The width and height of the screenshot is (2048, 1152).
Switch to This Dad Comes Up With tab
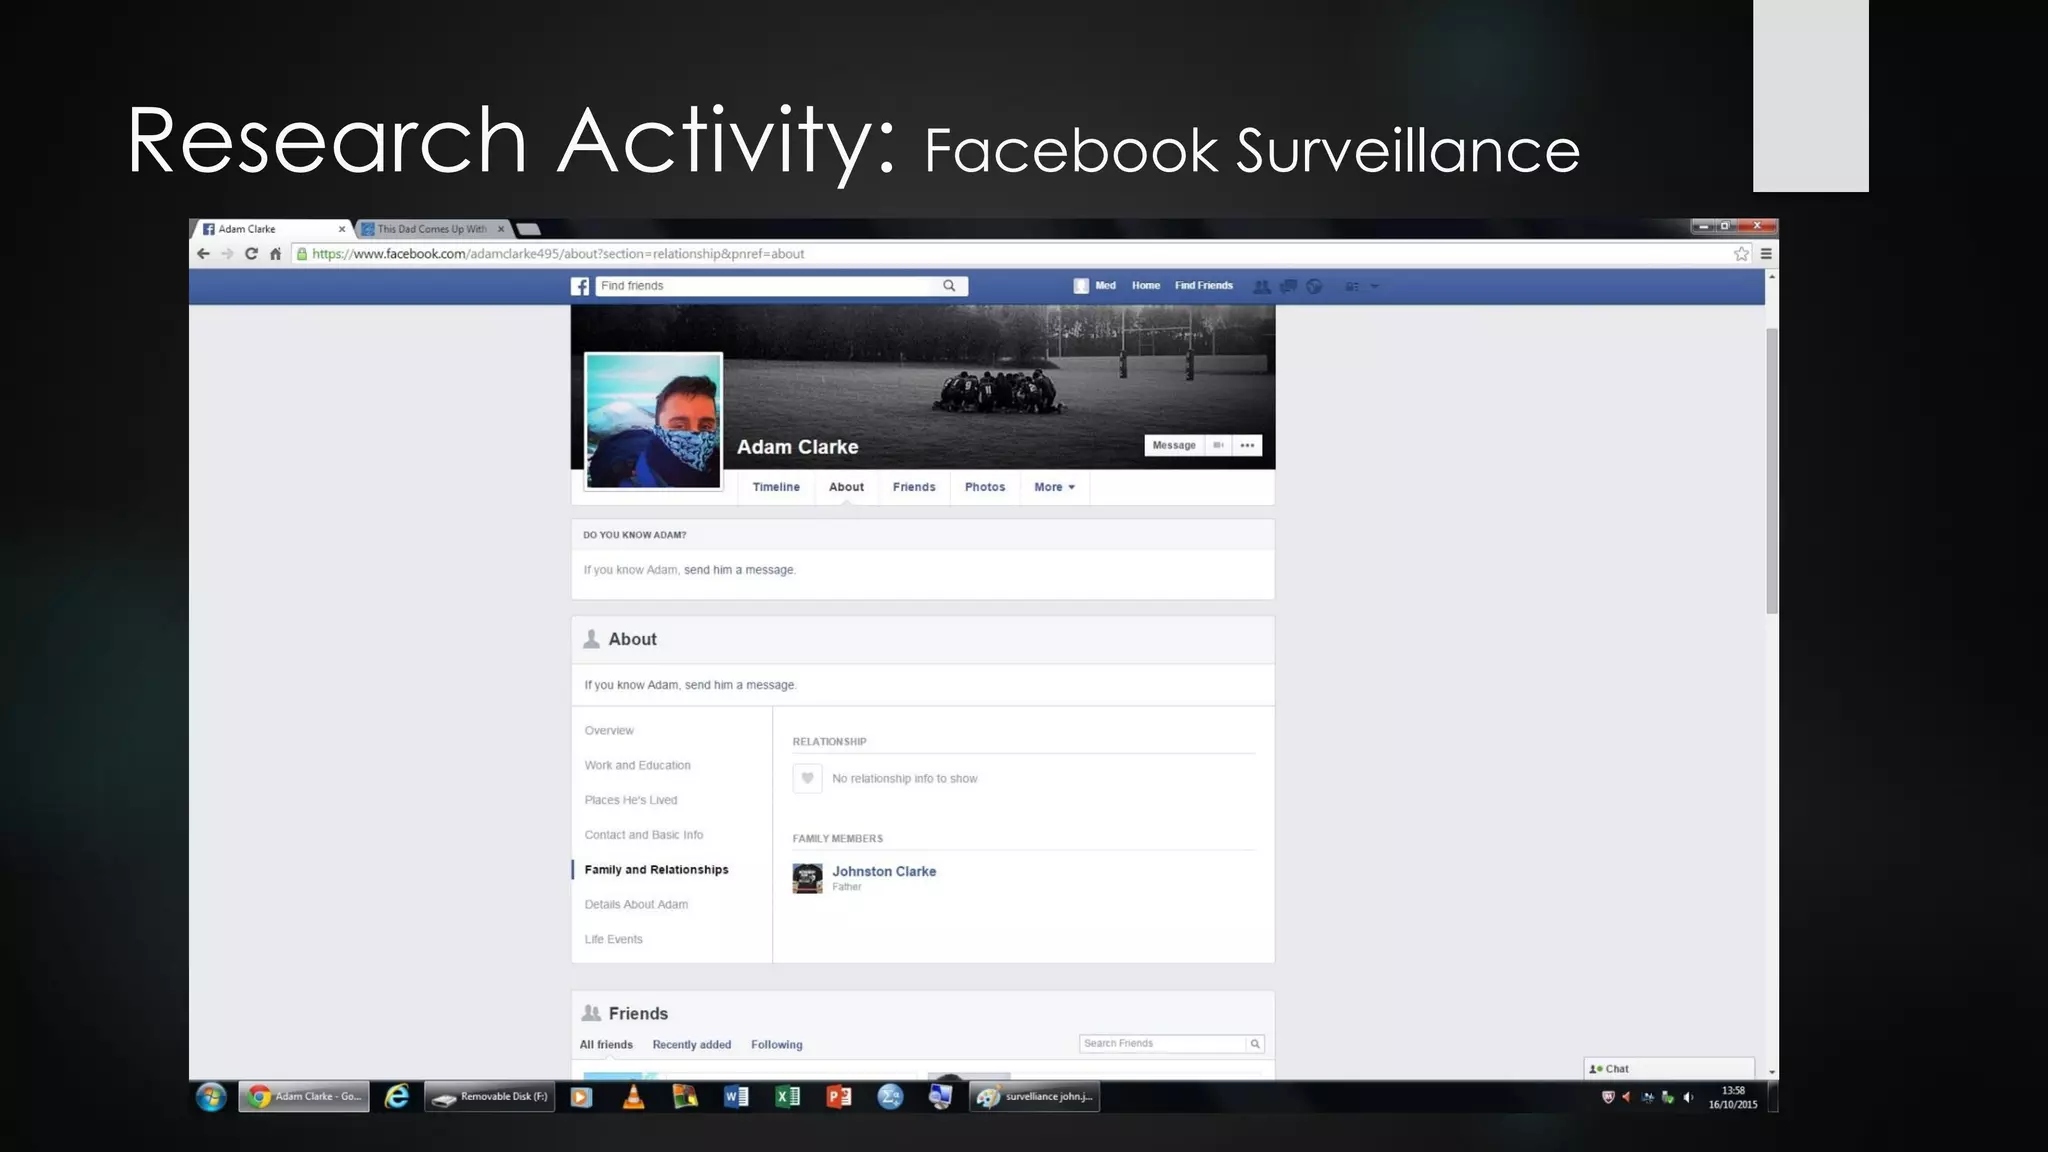[x=433, y=229]
